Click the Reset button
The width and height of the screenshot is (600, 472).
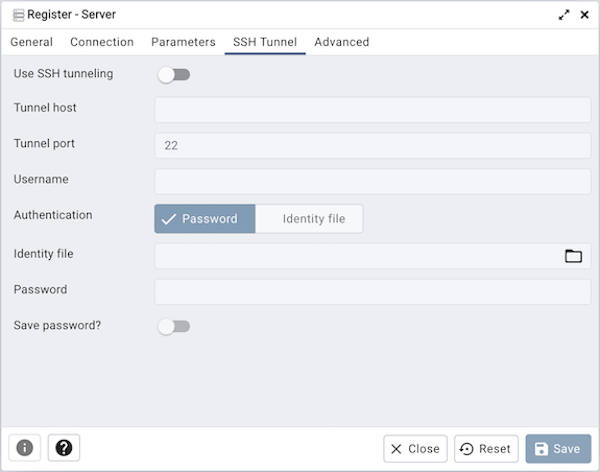coord(486,449)
